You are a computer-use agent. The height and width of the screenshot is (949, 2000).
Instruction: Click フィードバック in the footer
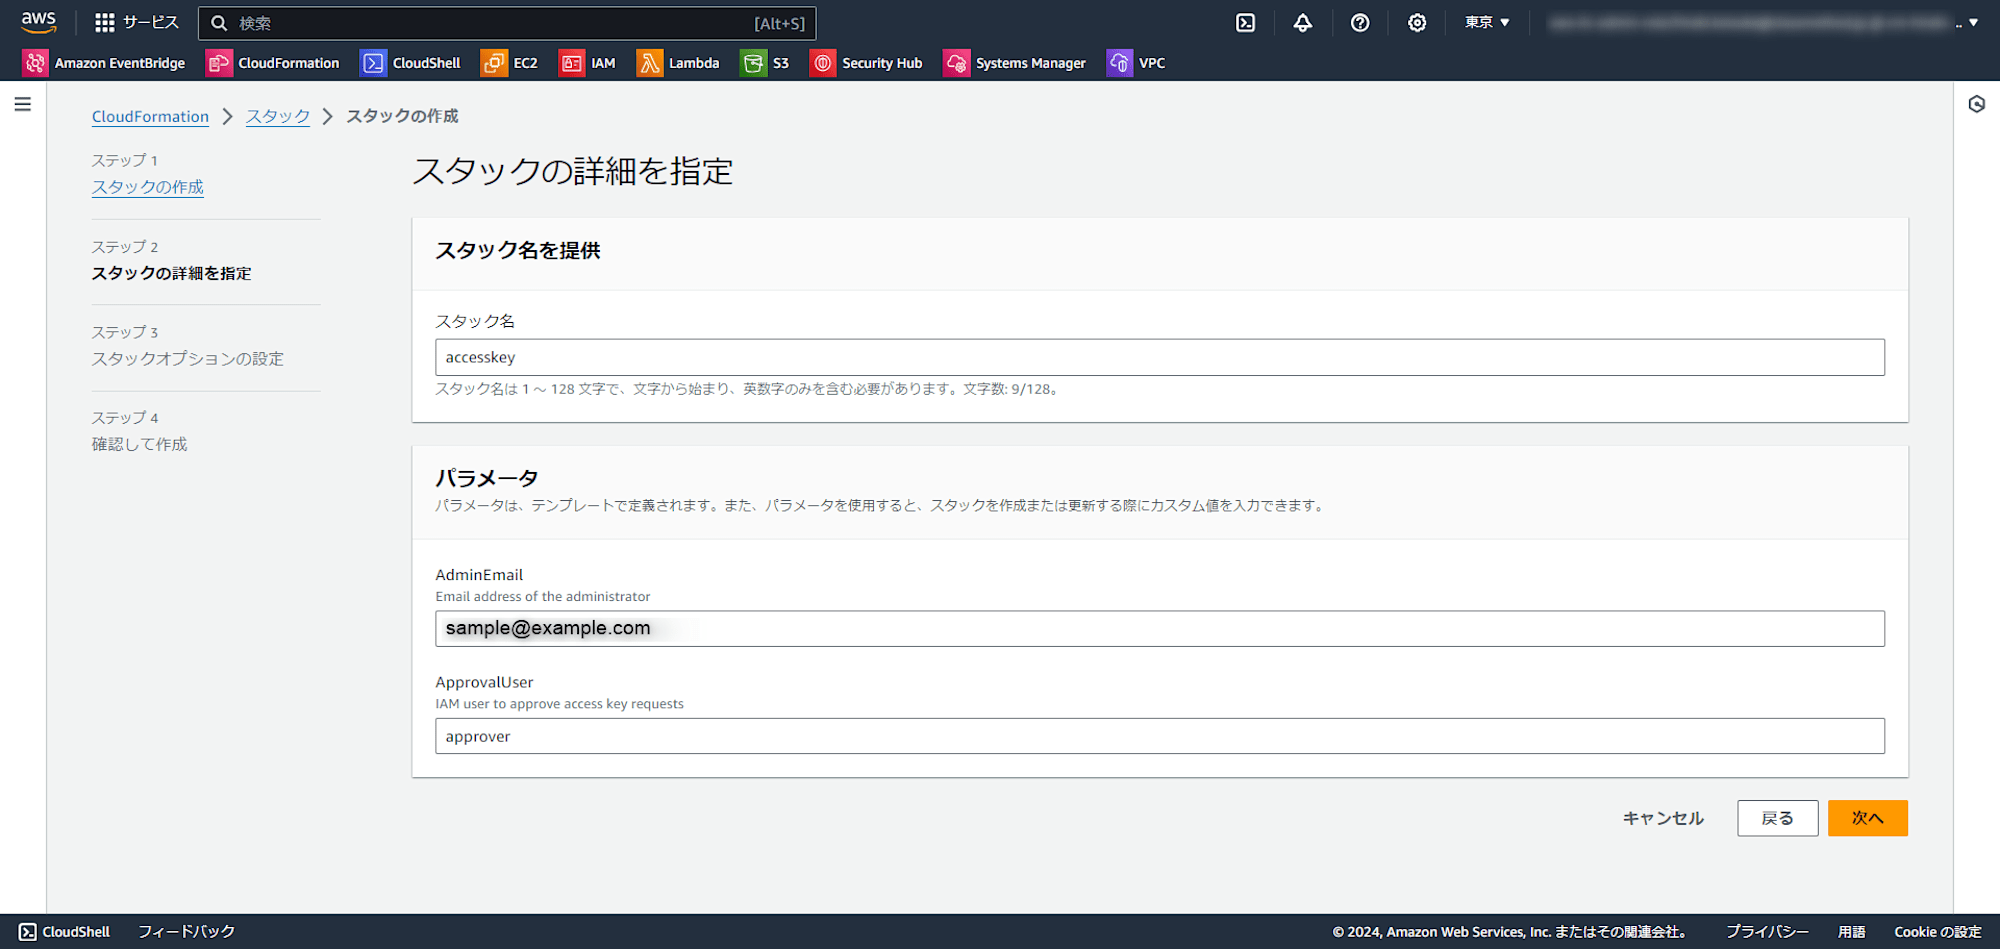click(x=186, y=931)
